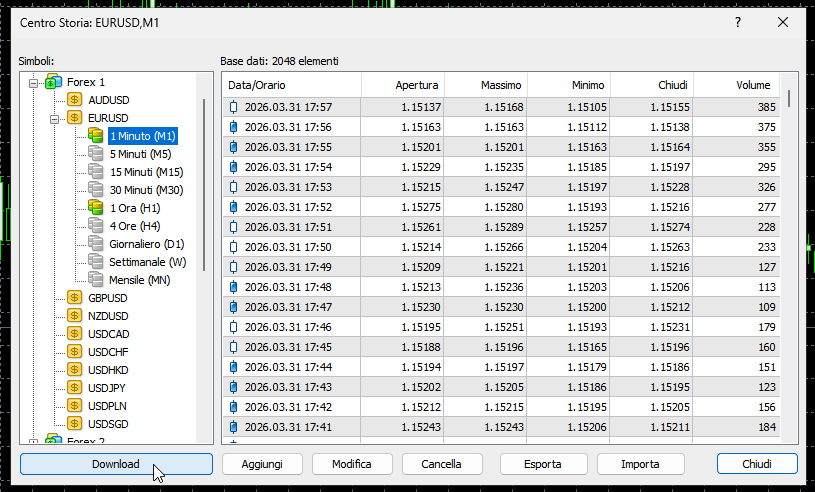Select the 5 Minuti (M5) timeframe
This screenshot has height=492, width=815.
(x=140, y=154)
